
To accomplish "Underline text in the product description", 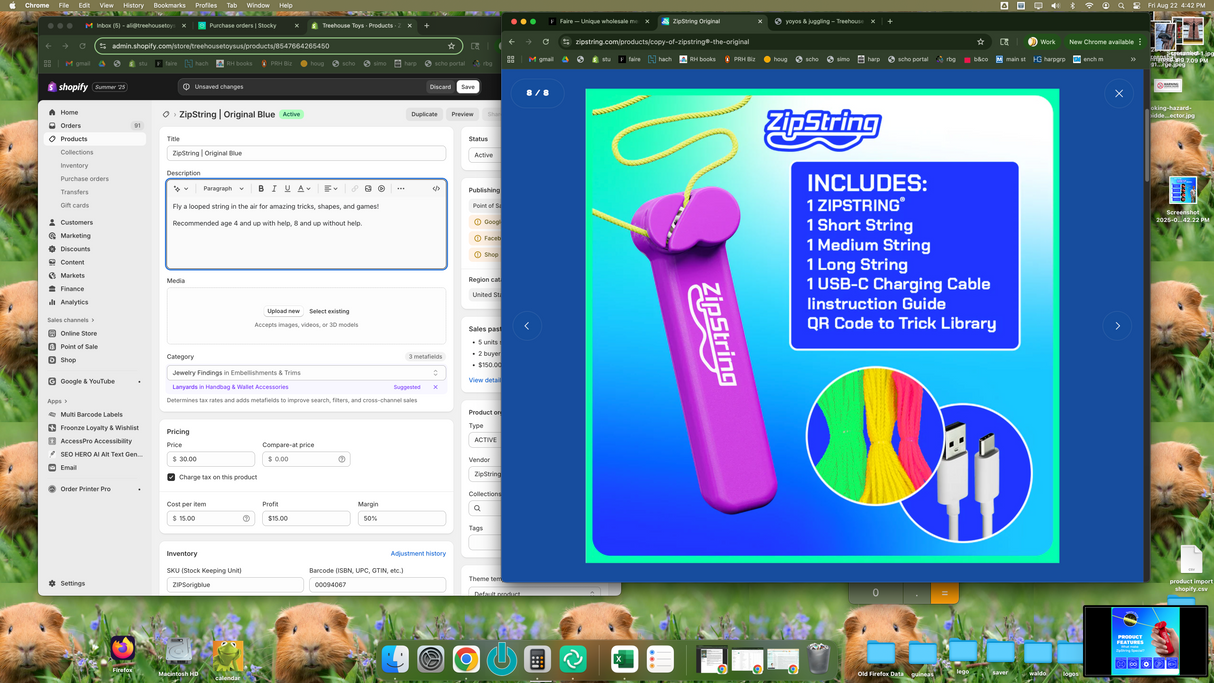I will coord(288,188).
